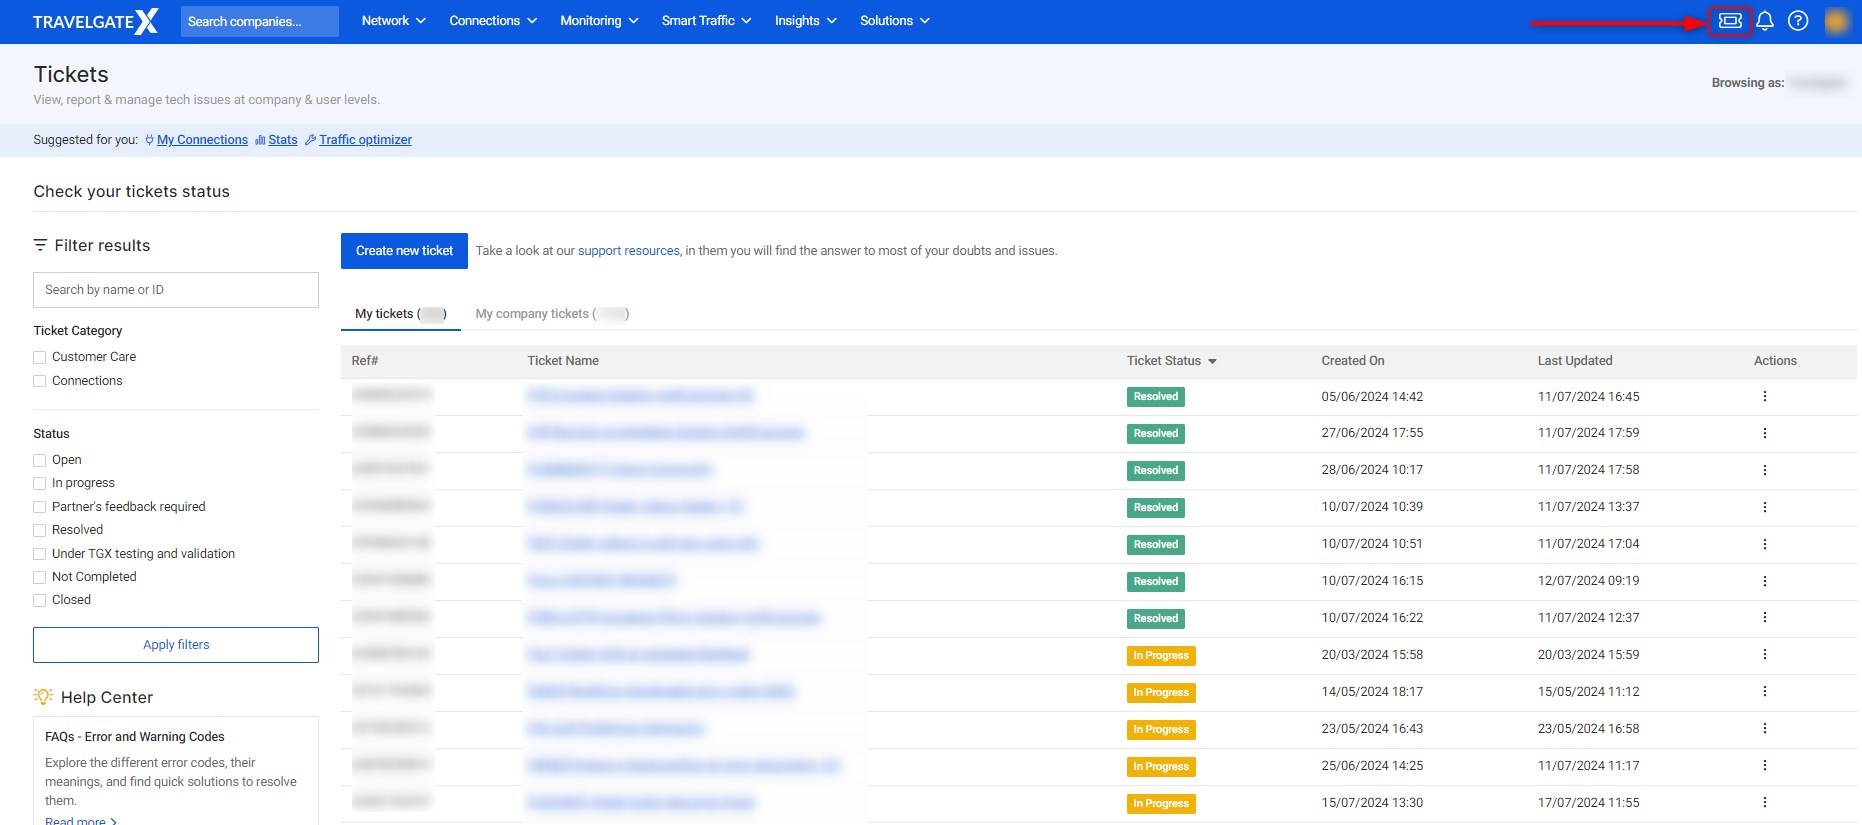Open actions menu for ticket created 05/06/2024 14:42
Screen dimensions: 1862x825
tap(1765, 397)
